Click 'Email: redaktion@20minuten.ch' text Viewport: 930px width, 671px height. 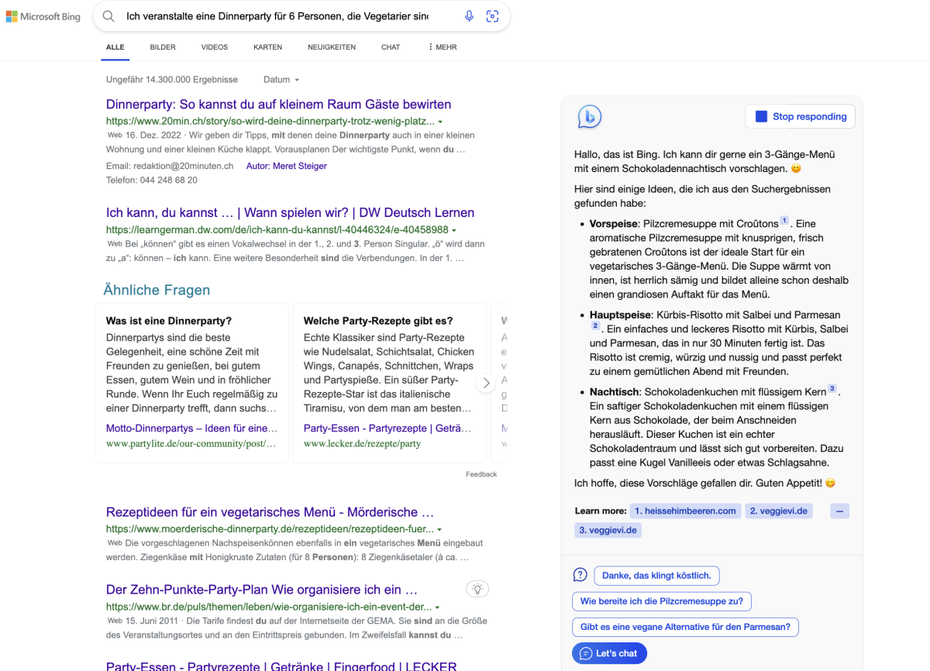(170, 166)
